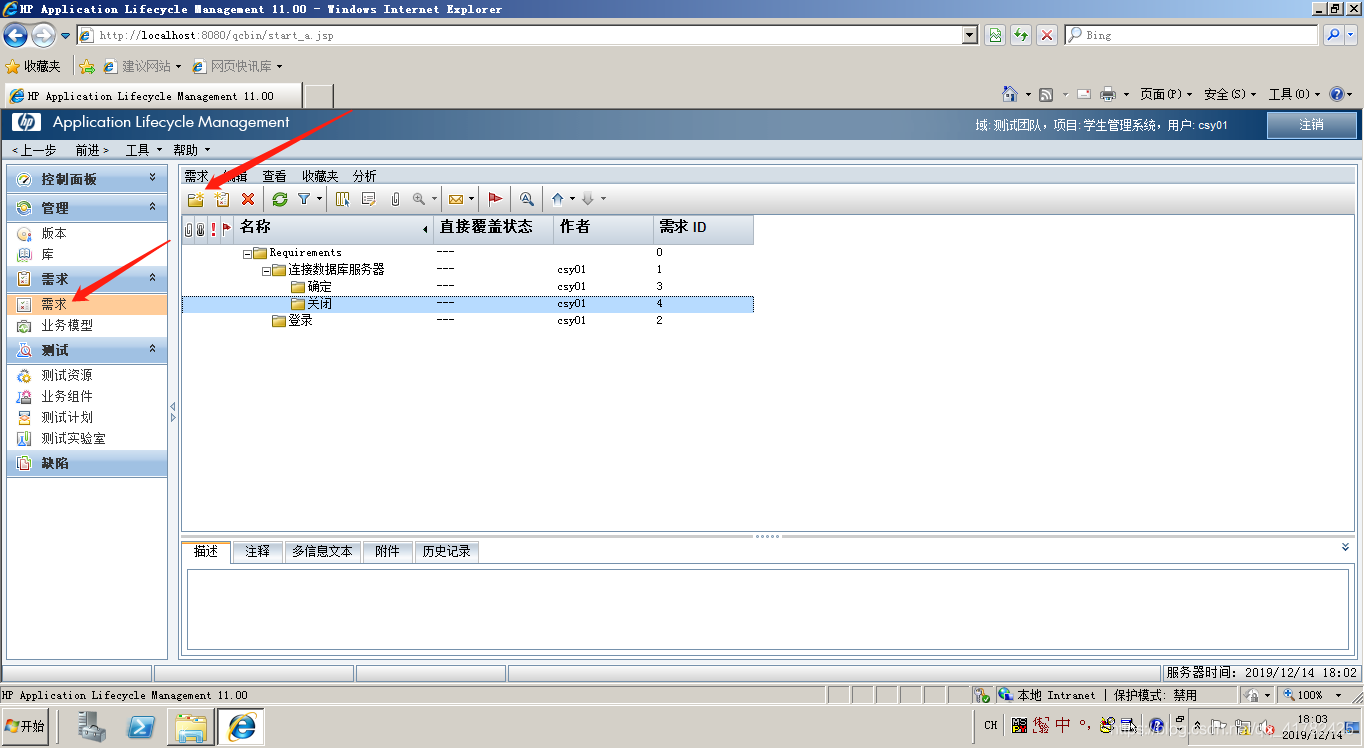
Task: Open the Windows 开始 Start button
Action: pyautogui.click(x=26, y=727)
